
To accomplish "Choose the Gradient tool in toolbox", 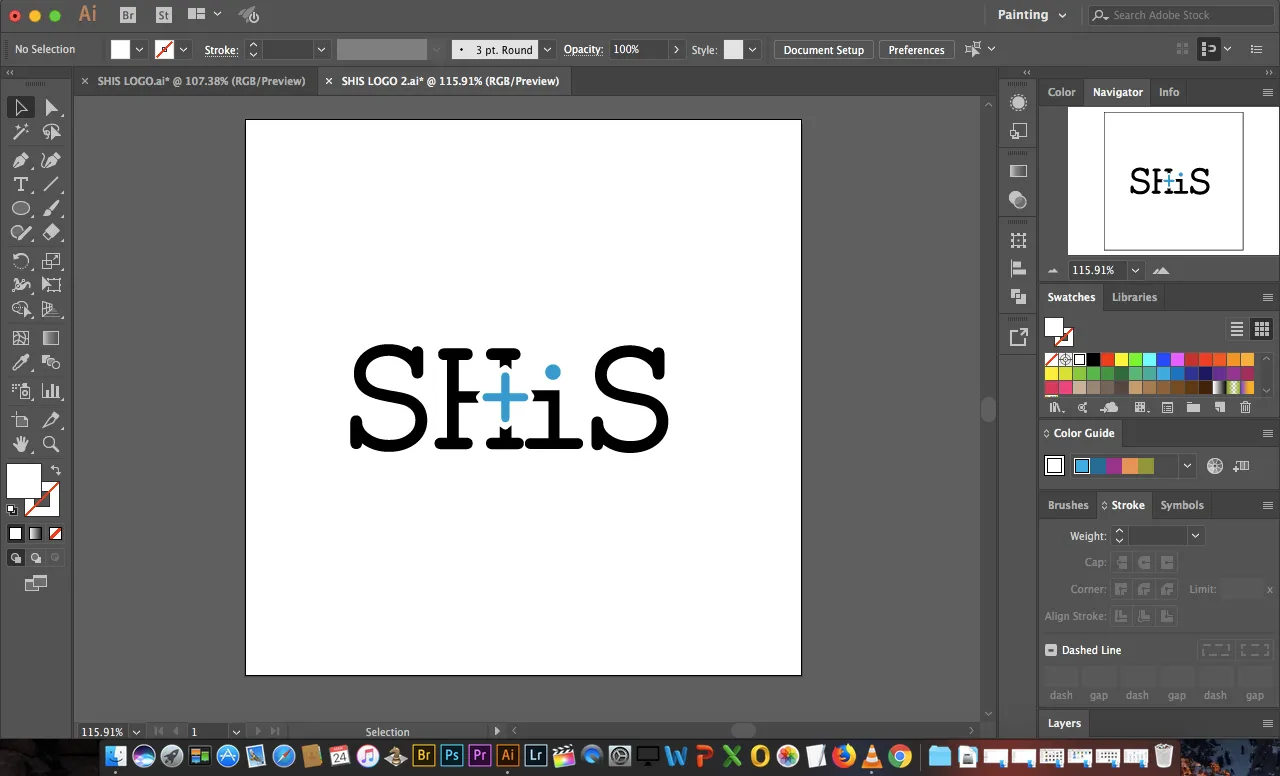I will tap(52, 338).
